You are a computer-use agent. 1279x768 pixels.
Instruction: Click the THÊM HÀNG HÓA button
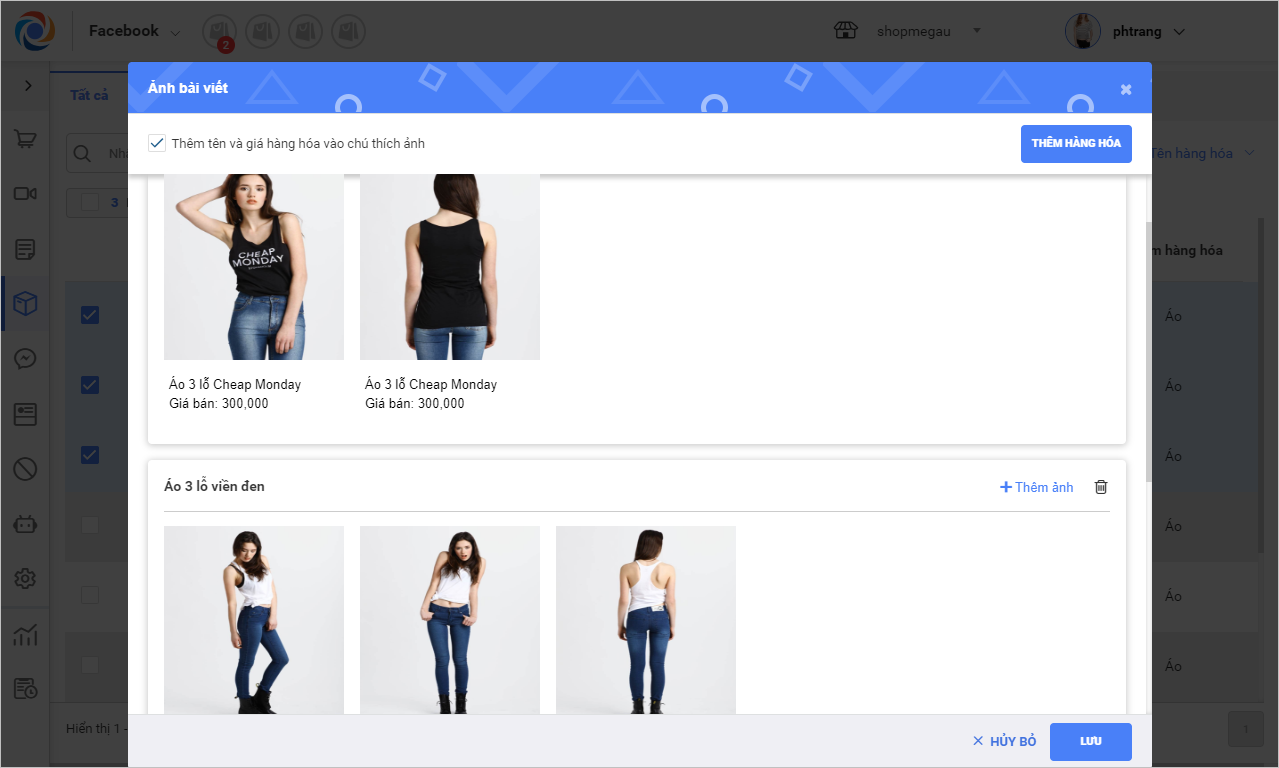[1076, 143]
